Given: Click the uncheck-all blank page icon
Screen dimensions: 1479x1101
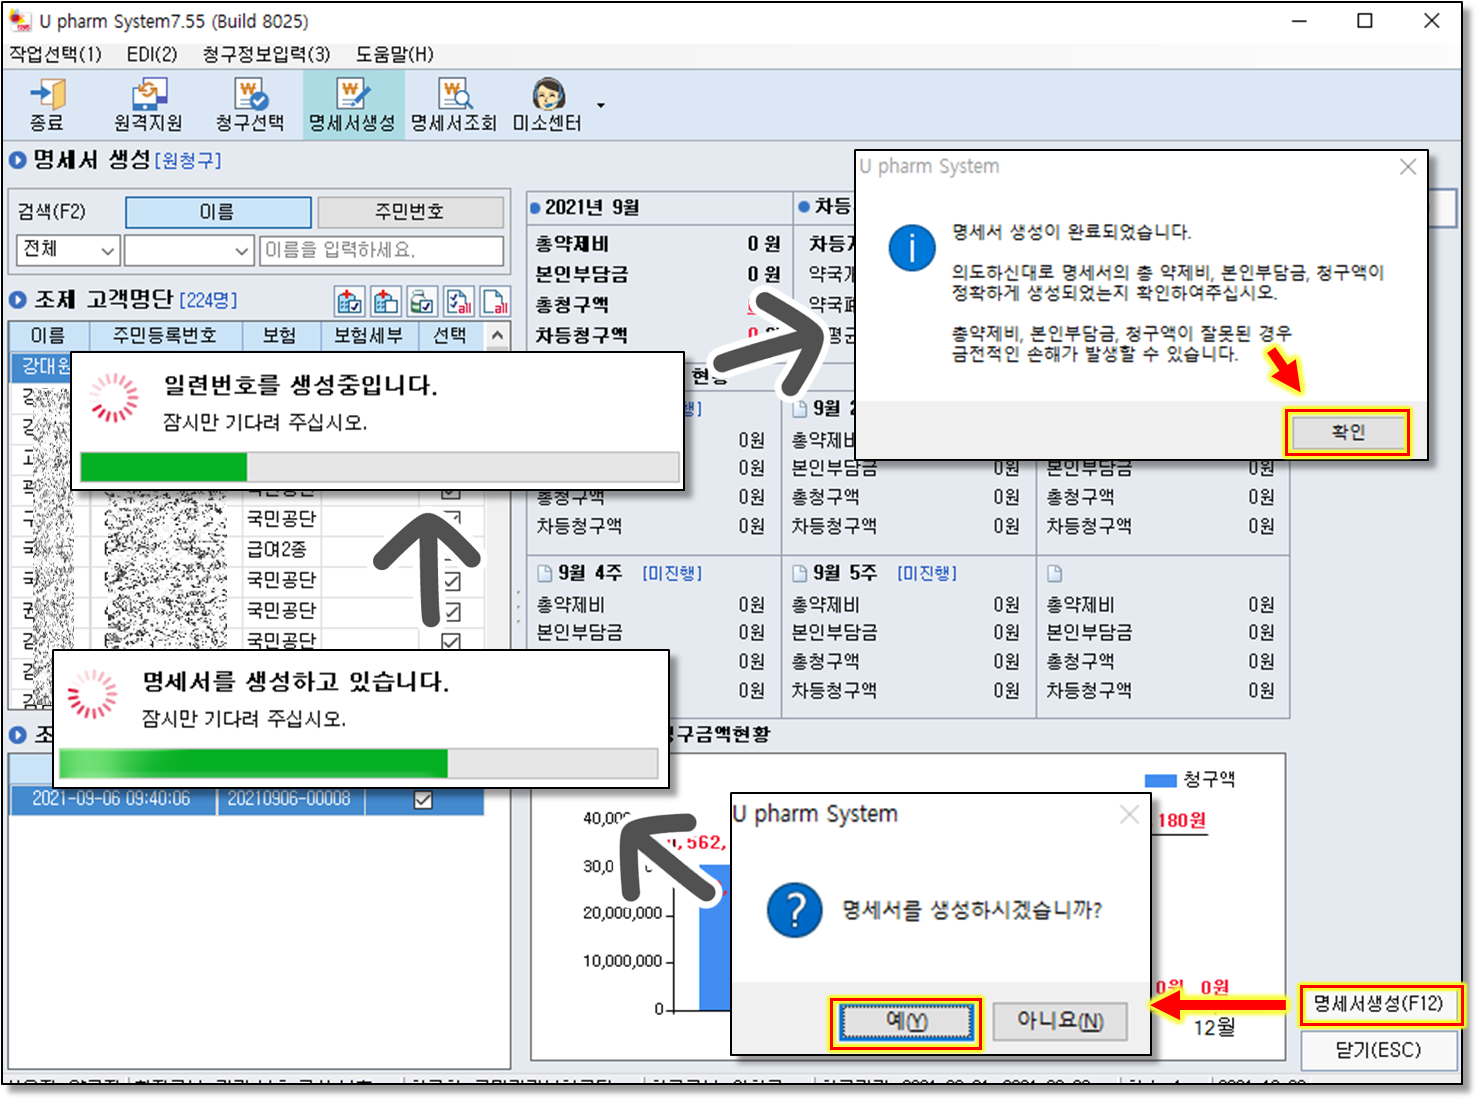Looking at the screenshot, I should [495, 301].
